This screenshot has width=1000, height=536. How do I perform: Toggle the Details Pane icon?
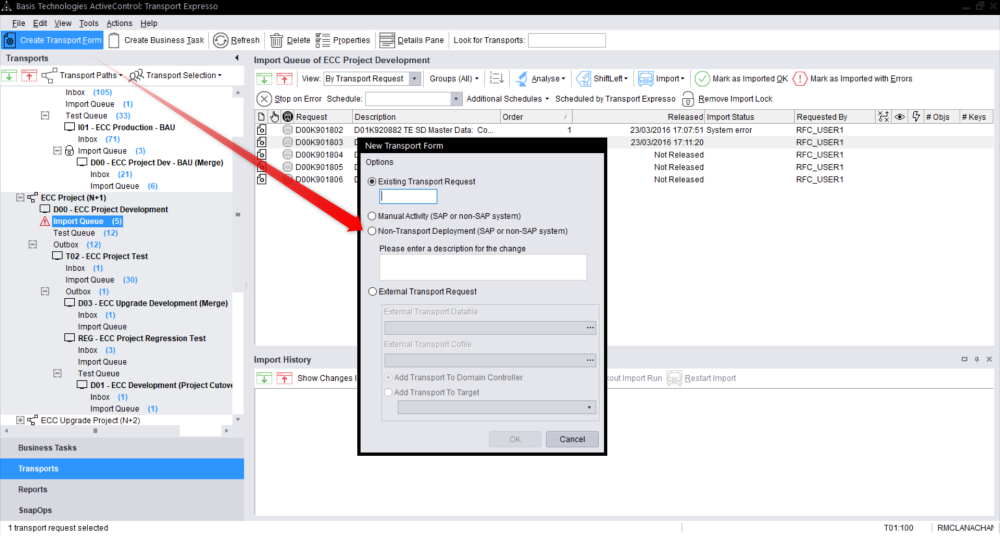pos(386,40)
